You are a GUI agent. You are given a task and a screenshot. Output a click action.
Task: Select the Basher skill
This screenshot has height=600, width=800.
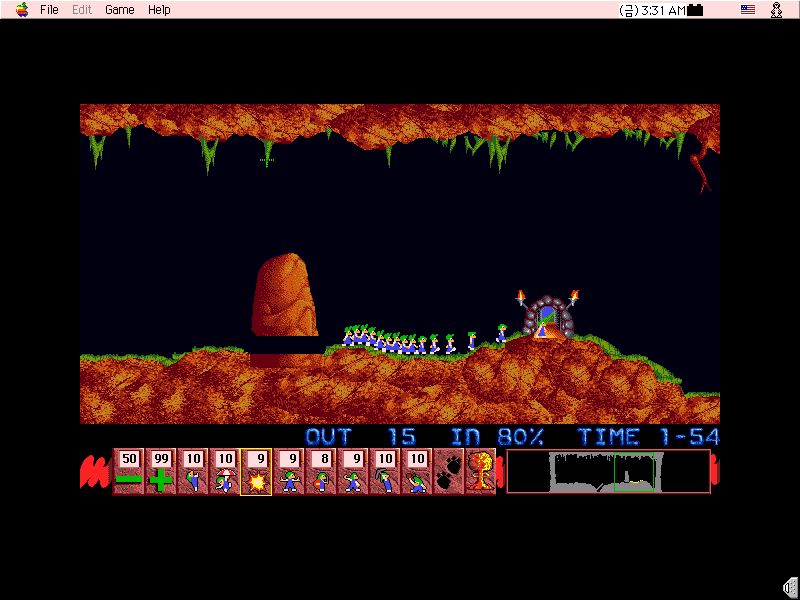(353, 472)
